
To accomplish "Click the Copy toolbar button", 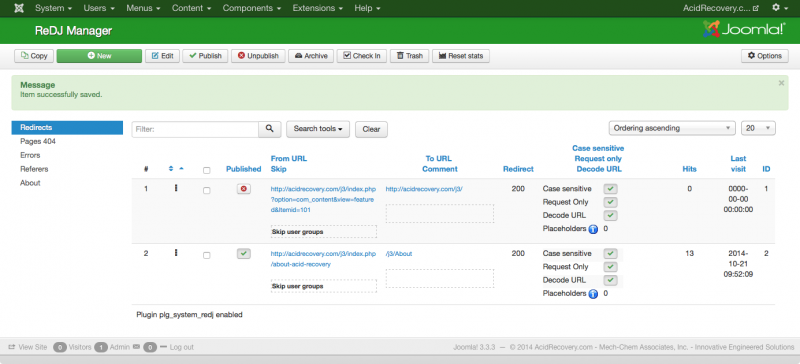I will 34,56.
